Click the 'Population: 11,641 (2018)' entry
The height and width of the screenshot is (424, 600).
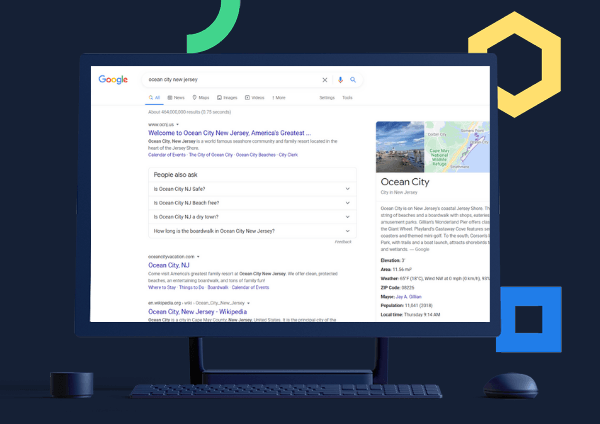click(406, 305)
